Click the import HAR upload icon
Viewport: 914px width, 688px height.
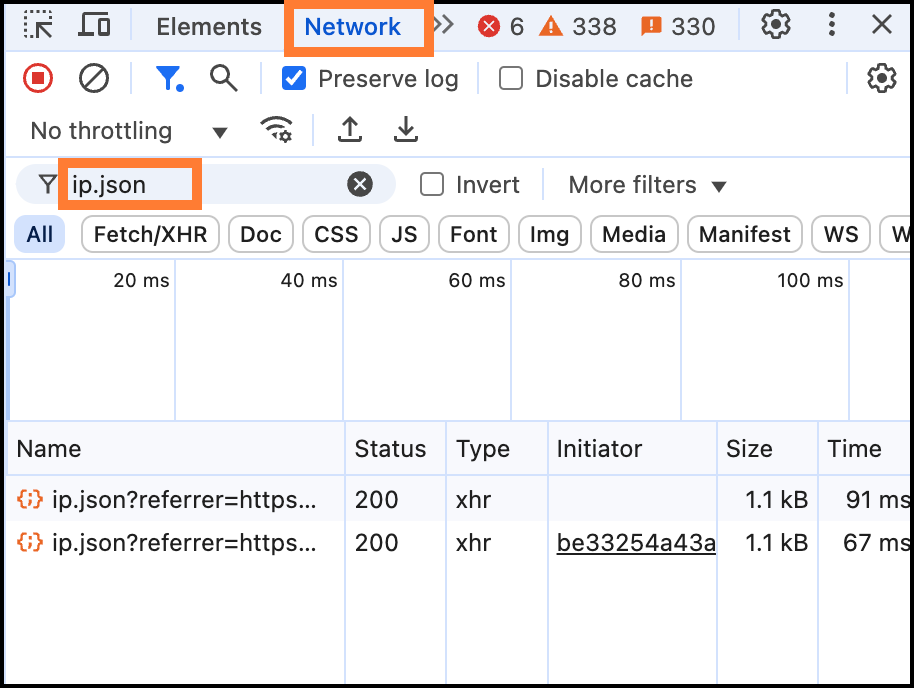pos(349,130)
